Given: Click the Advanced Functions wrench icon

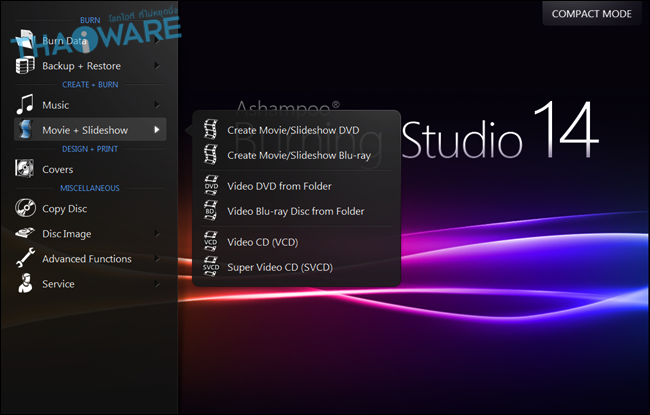Looking at the screenshot, I should tap(25, 257).
